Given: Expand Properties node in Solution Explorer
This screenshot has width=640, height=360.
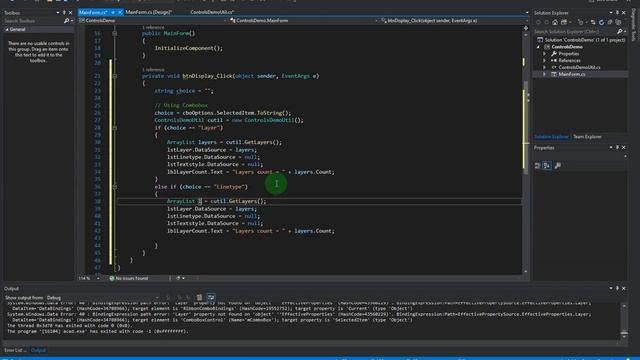Looking at the screenshot, I should click(544, 53).
